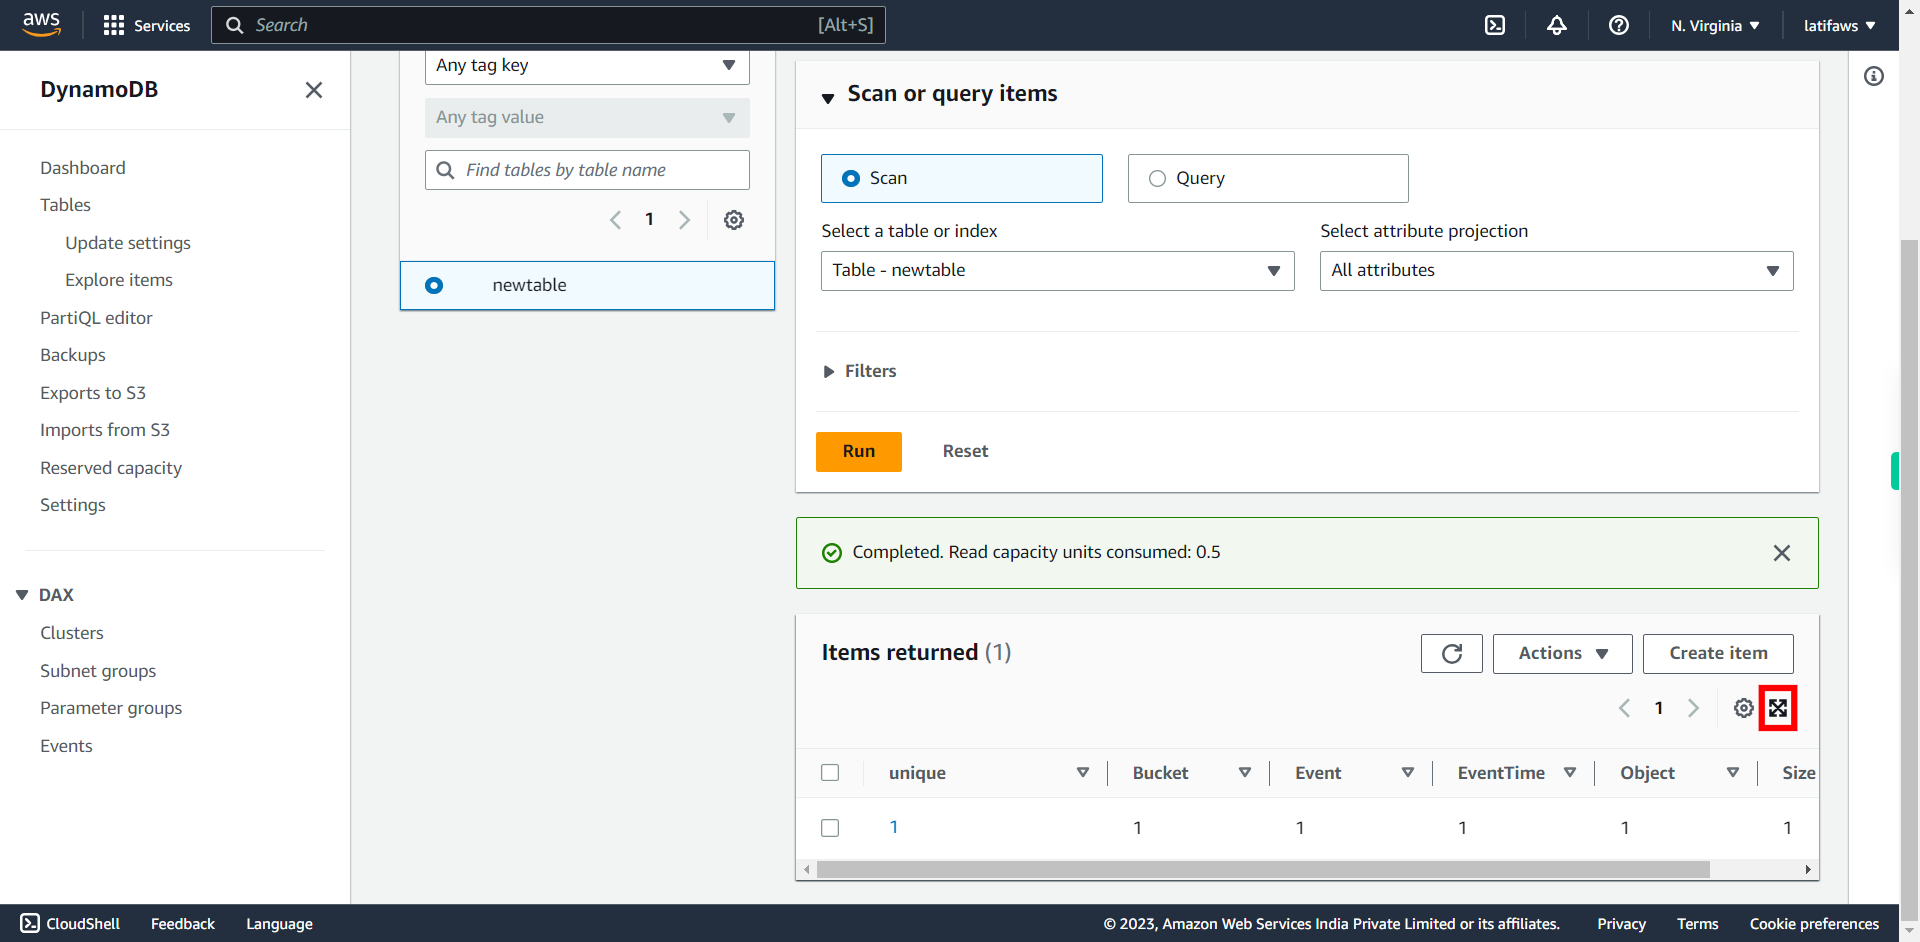The height and width of the screenshot is (942, 1920).
Task: Open the latifaws account menu
Action: click(x=1840, y=26)
